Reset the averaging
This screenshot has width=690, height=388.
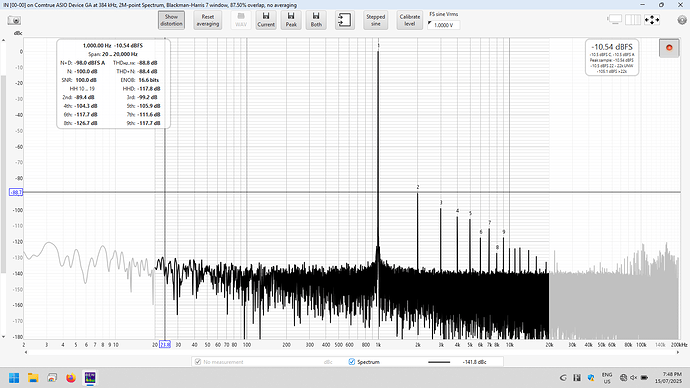coord(208,20)
